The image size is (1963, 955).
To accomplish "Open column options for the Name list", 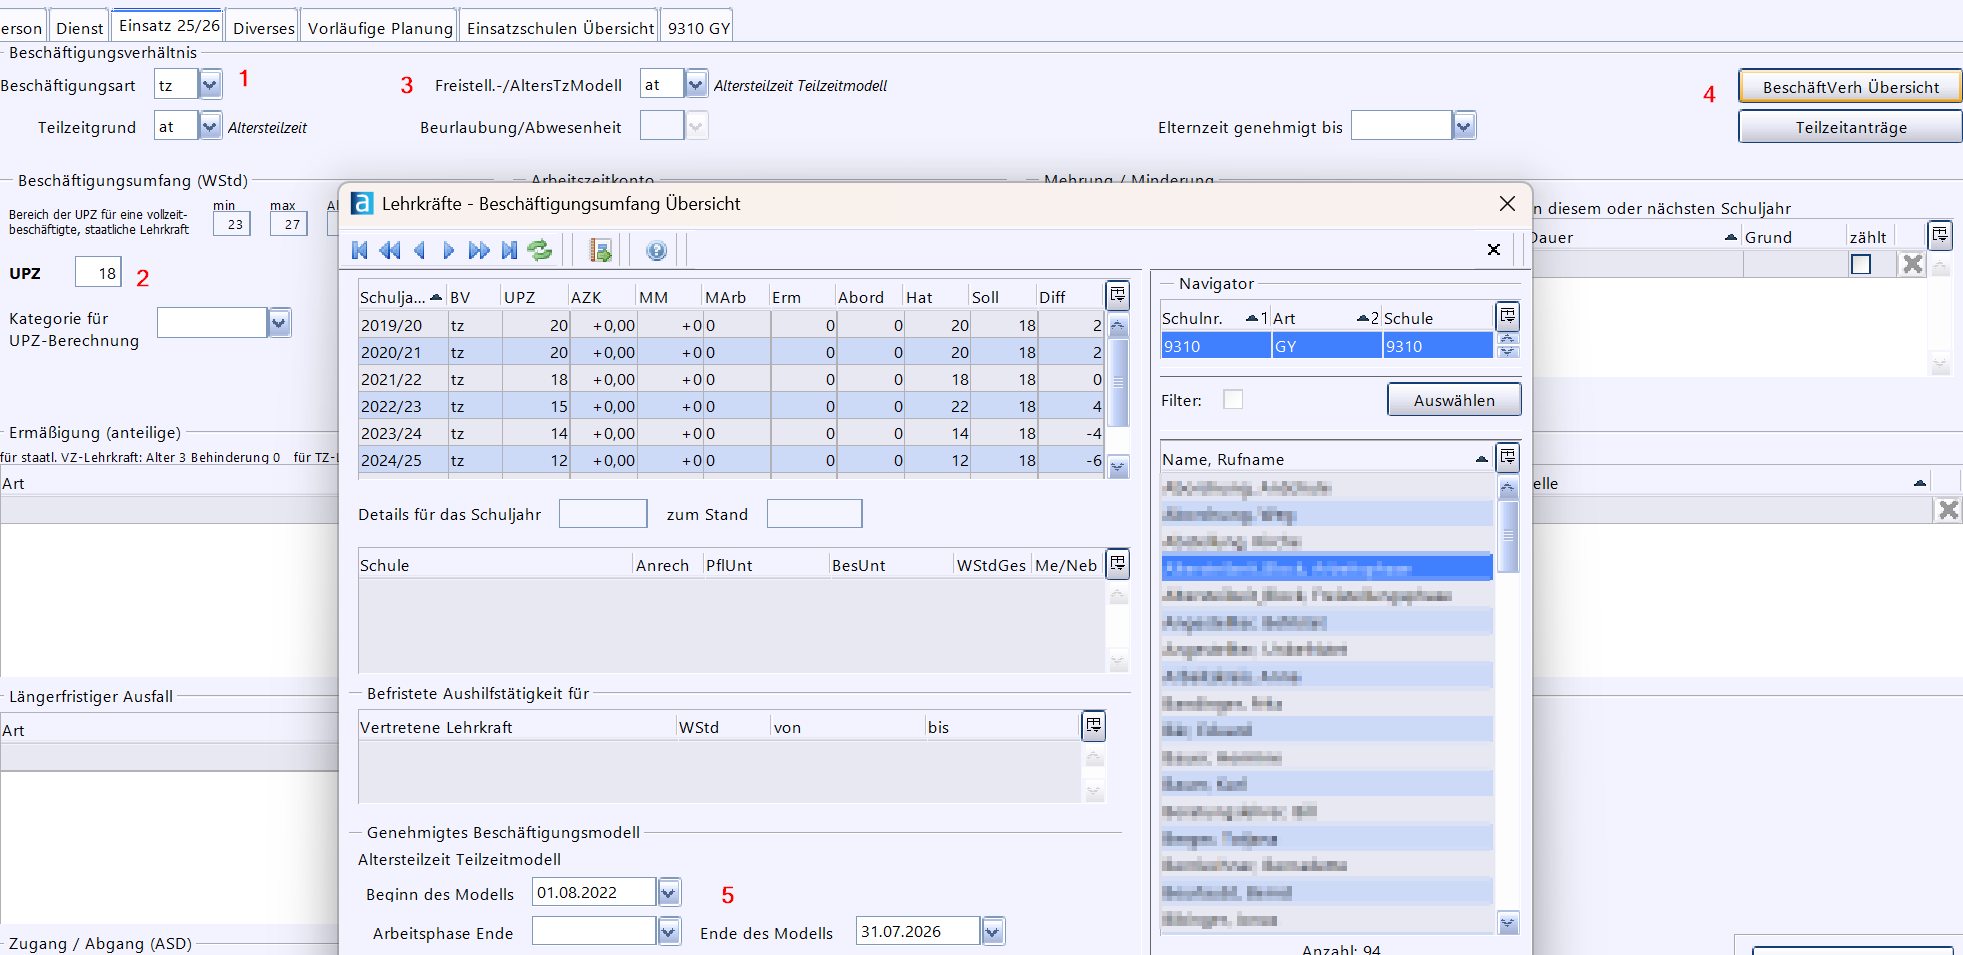I will [x=1507, y=458].
